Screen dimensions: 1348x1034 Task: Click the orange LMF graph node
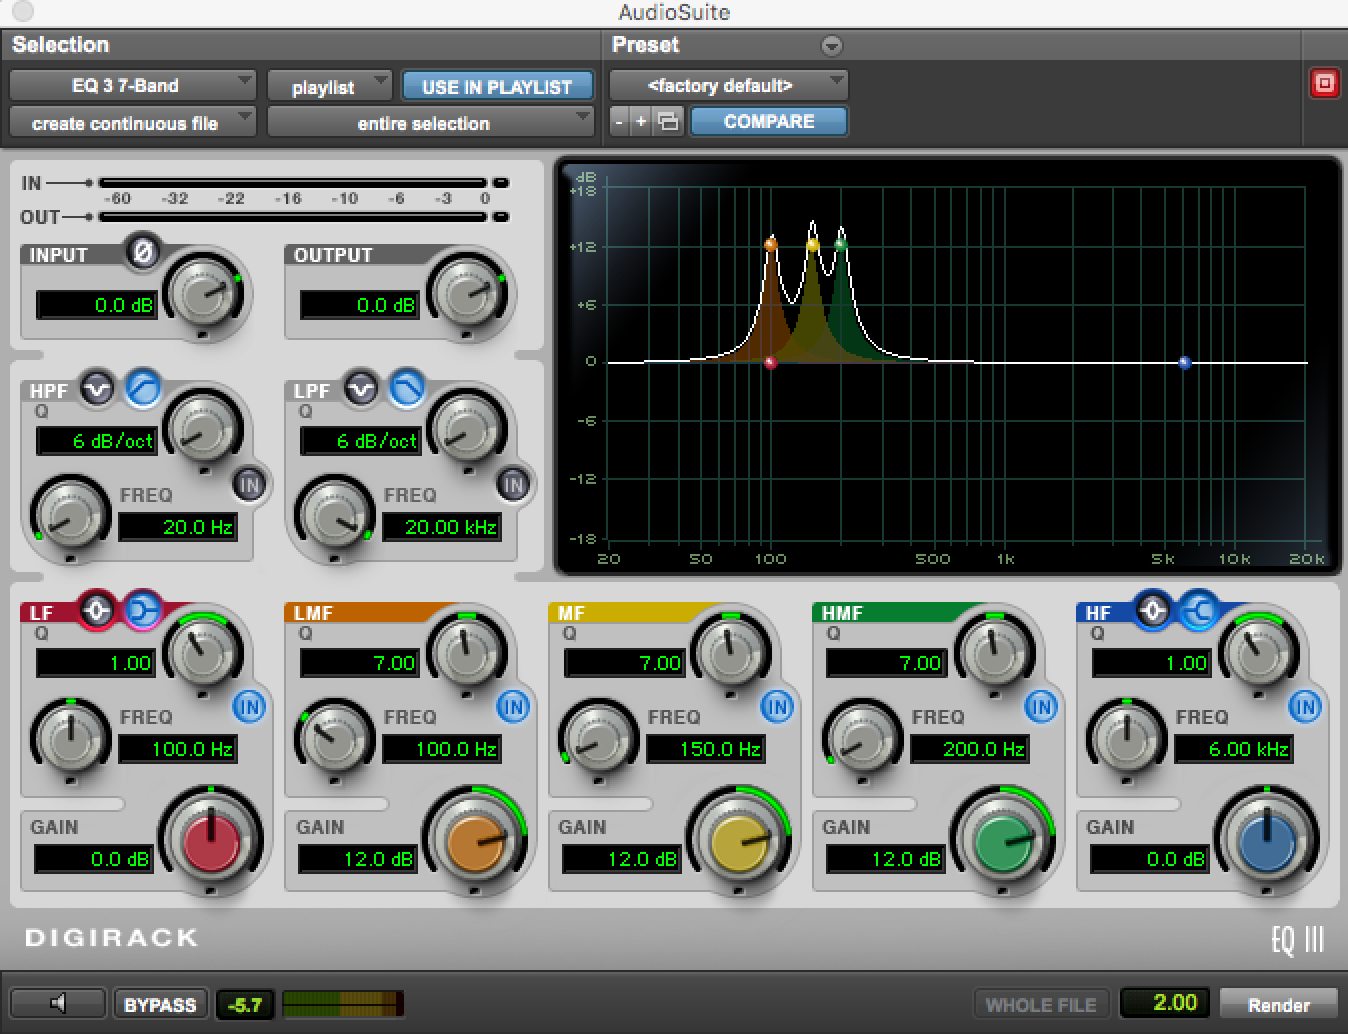(x=770, y=244)
